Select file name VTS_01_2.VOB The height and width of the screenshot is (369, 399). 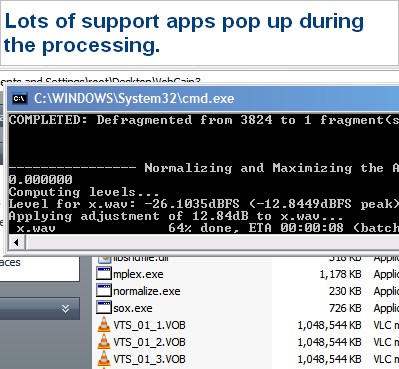click(x=149, y=342)
